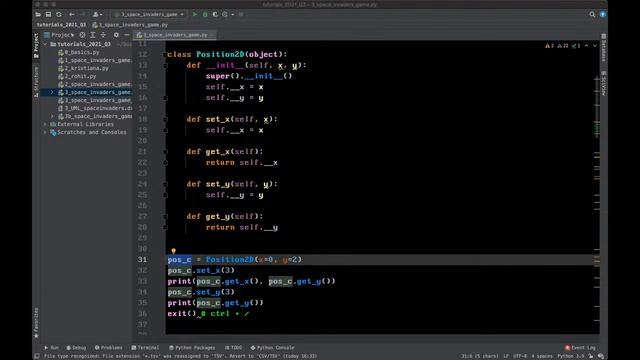Toggle tool window bars icon at bottom-left corner
This screenshot has height=360, width=640.
click(x=37, y=356)
